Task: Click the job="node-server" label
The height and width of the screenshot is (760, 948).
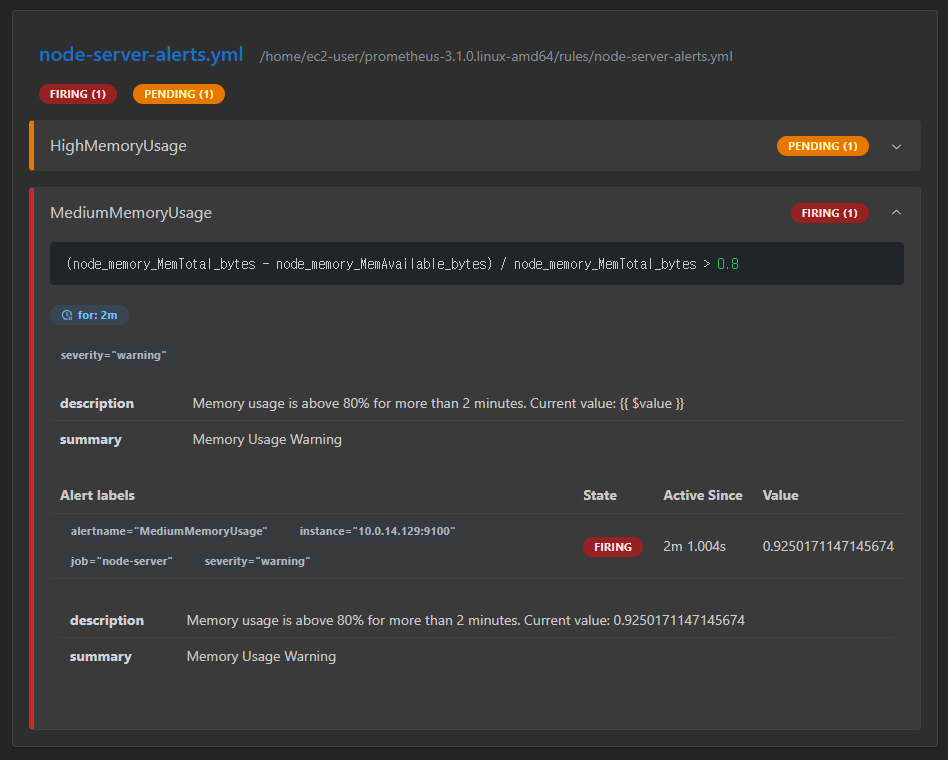Action: coord(122,561)
